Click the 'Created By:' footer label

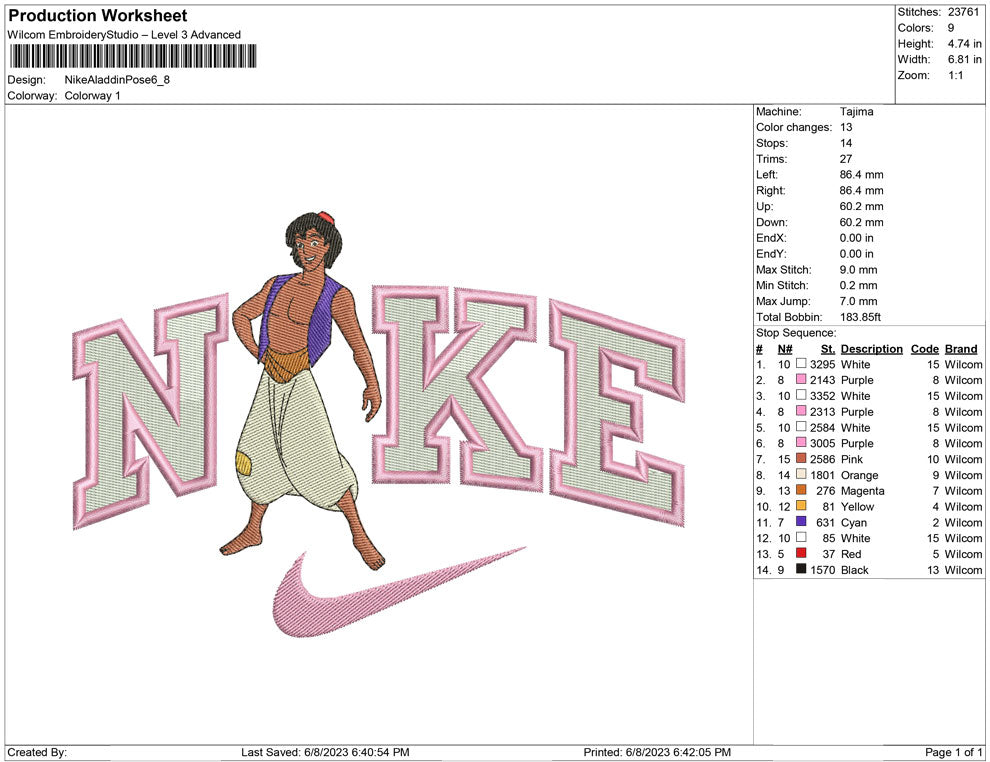[x=37, y=752]
